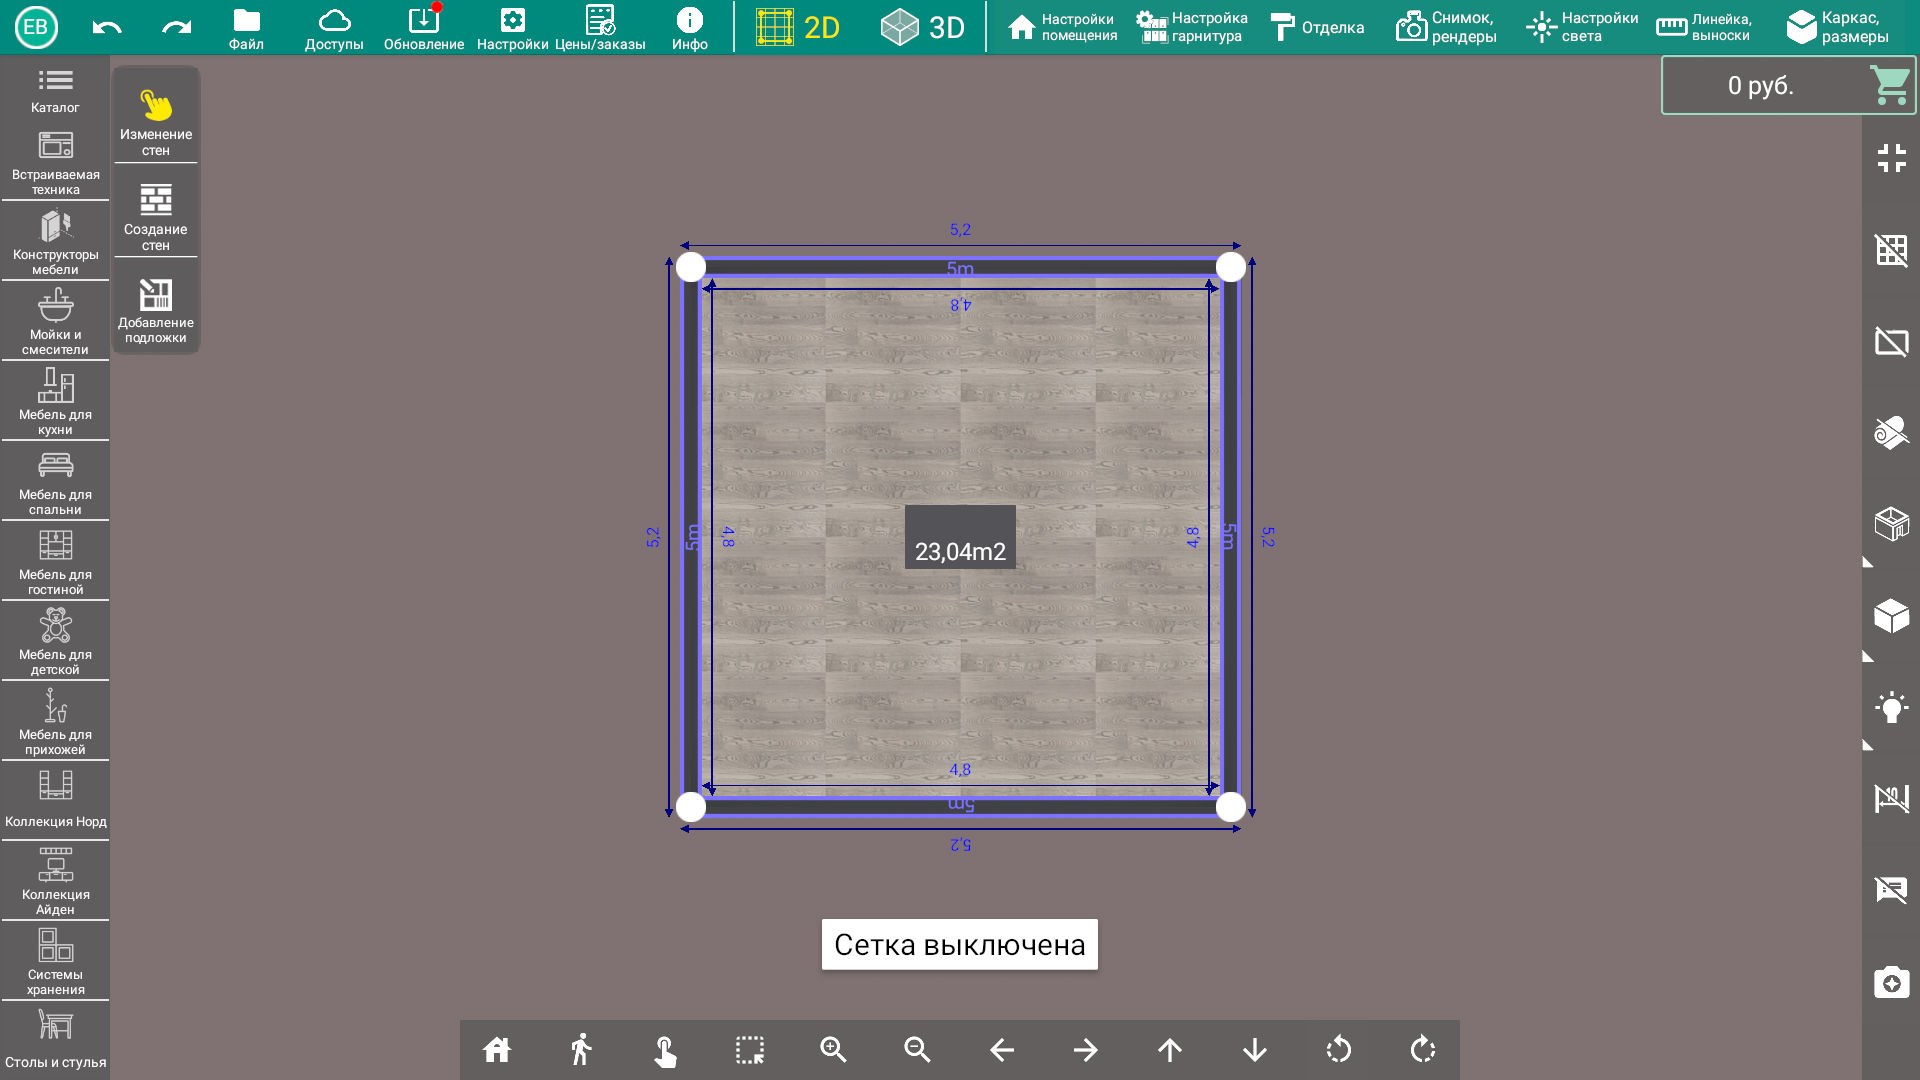Zoom in the plan view
The image size is (1920, 1080).
pyautogui.click(x=833, y=1050)
